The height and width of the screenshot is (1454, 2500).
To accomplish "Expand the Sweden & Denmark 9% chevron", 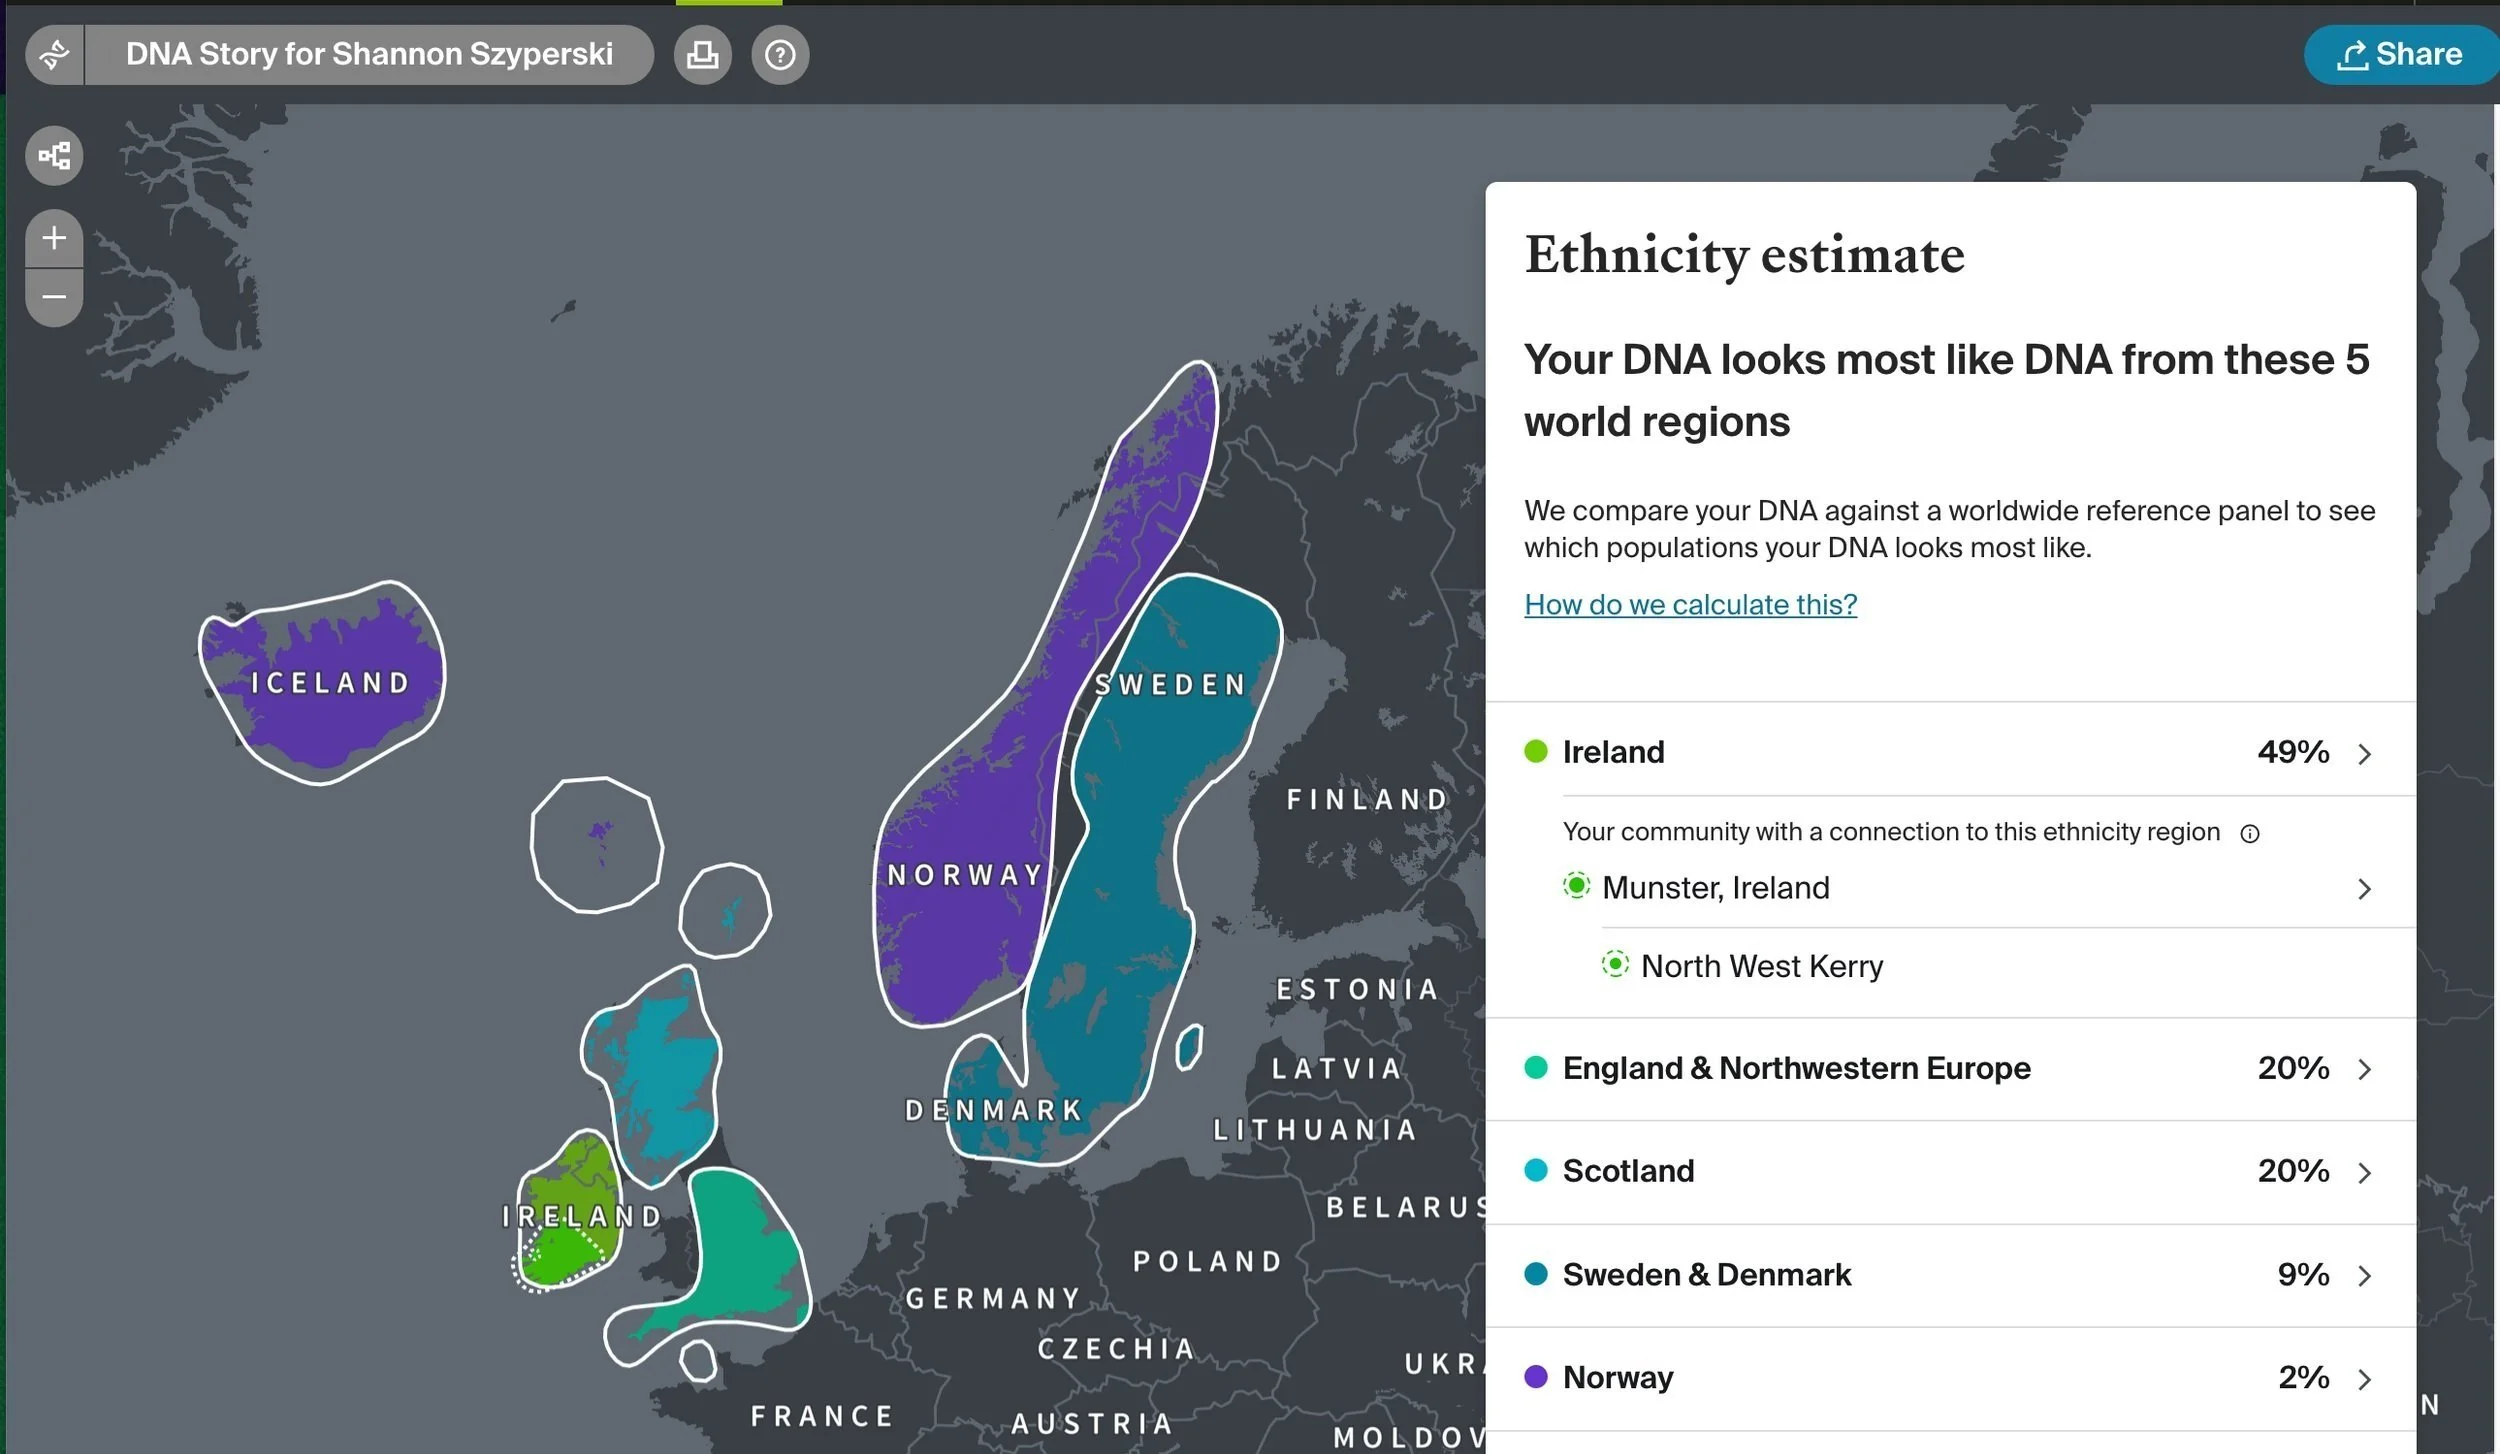I will (2364, 1276).
